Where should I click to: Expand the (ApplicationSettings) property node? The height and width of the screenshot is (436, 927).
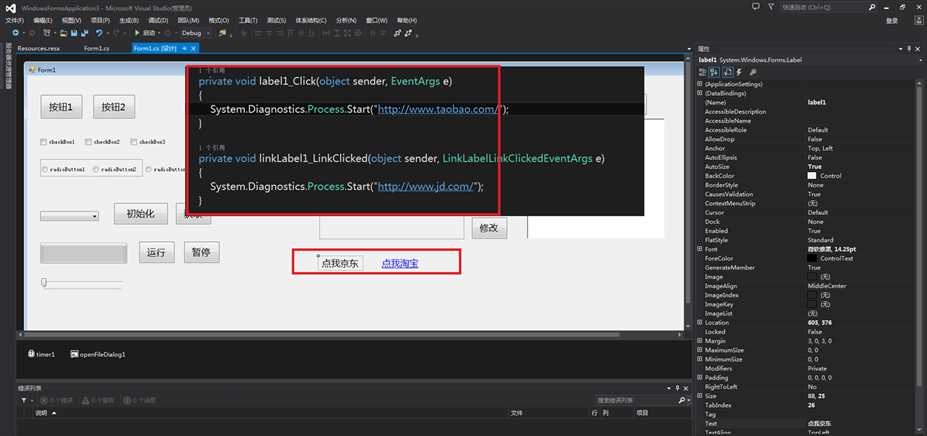tap(700, 84)
